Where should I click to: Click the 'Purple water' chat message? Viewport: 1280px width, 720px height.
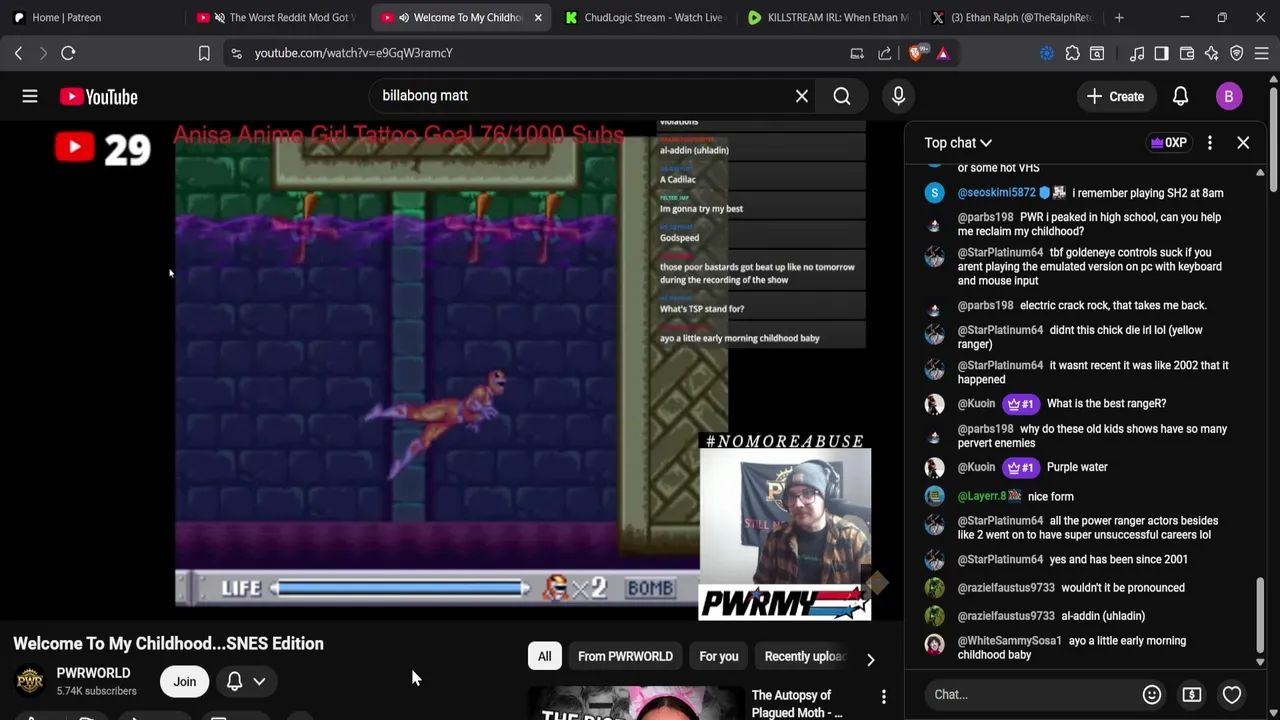(x=1077, y=467)
